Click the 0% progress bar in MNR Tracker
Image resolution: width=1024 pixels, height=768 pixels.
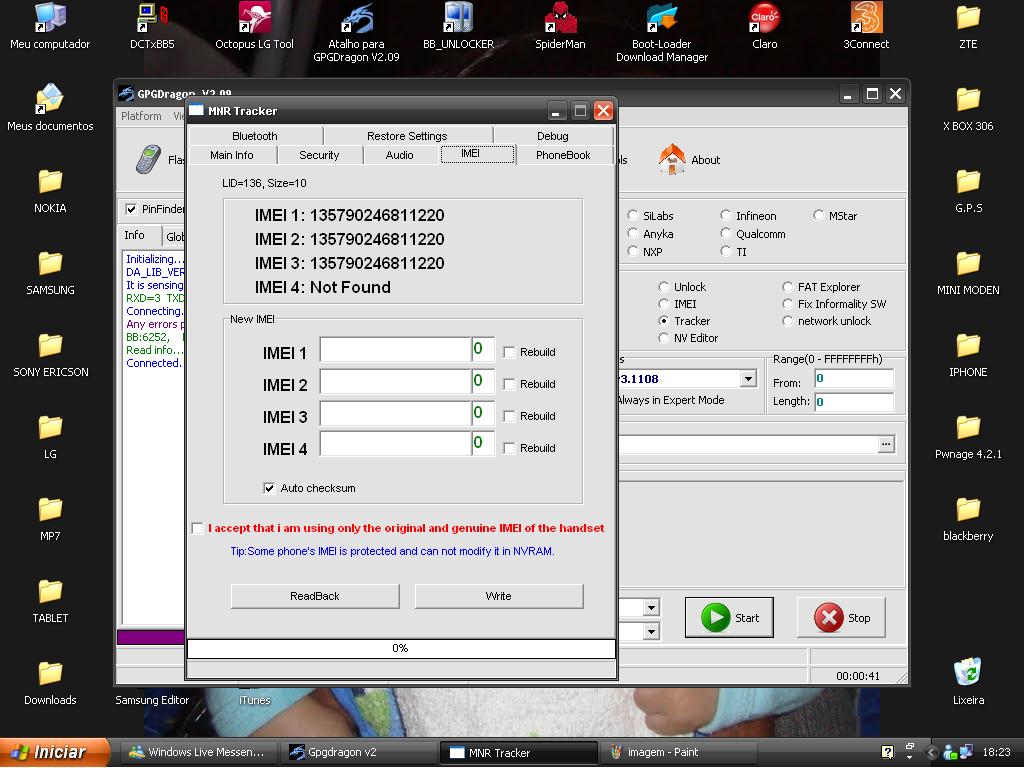(x=401, y=648)
